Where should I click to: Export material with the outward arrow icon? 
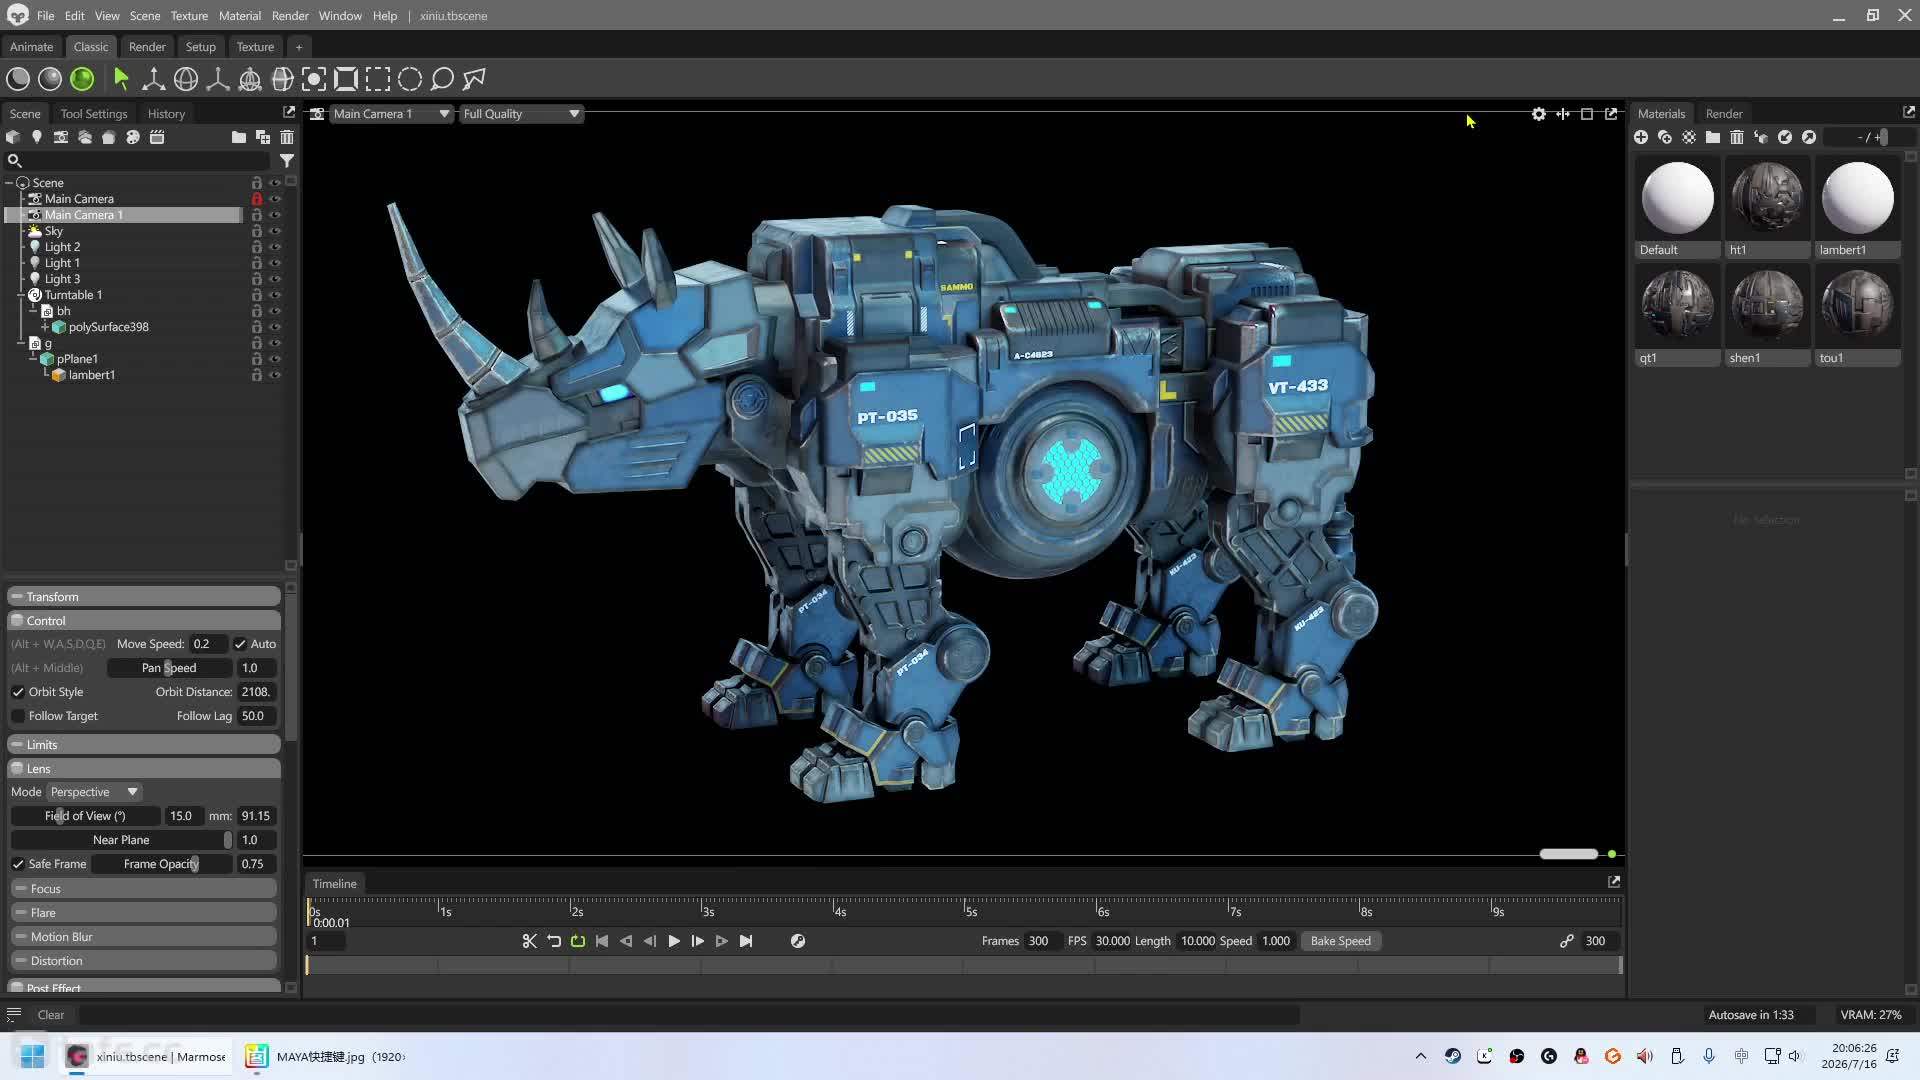(x=1809, y=137)
